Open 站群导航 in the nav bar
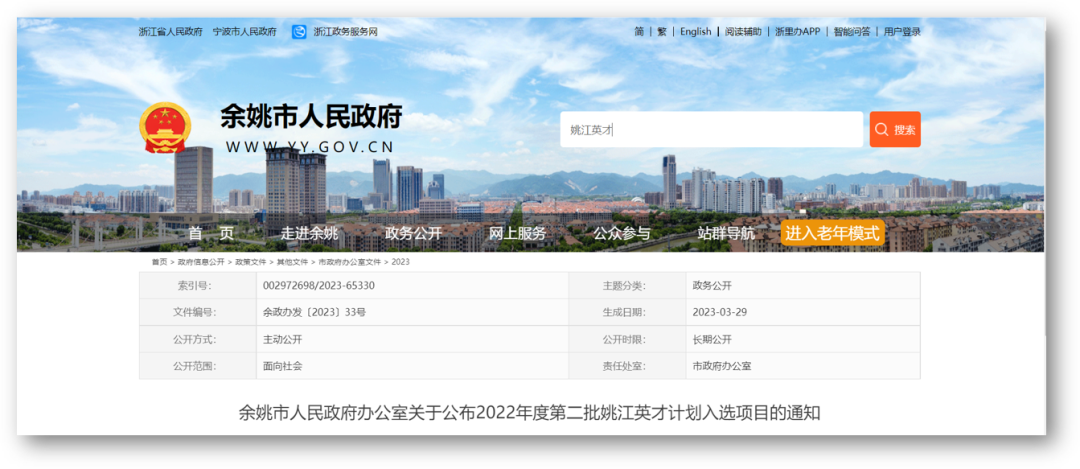 pos(726,234)
